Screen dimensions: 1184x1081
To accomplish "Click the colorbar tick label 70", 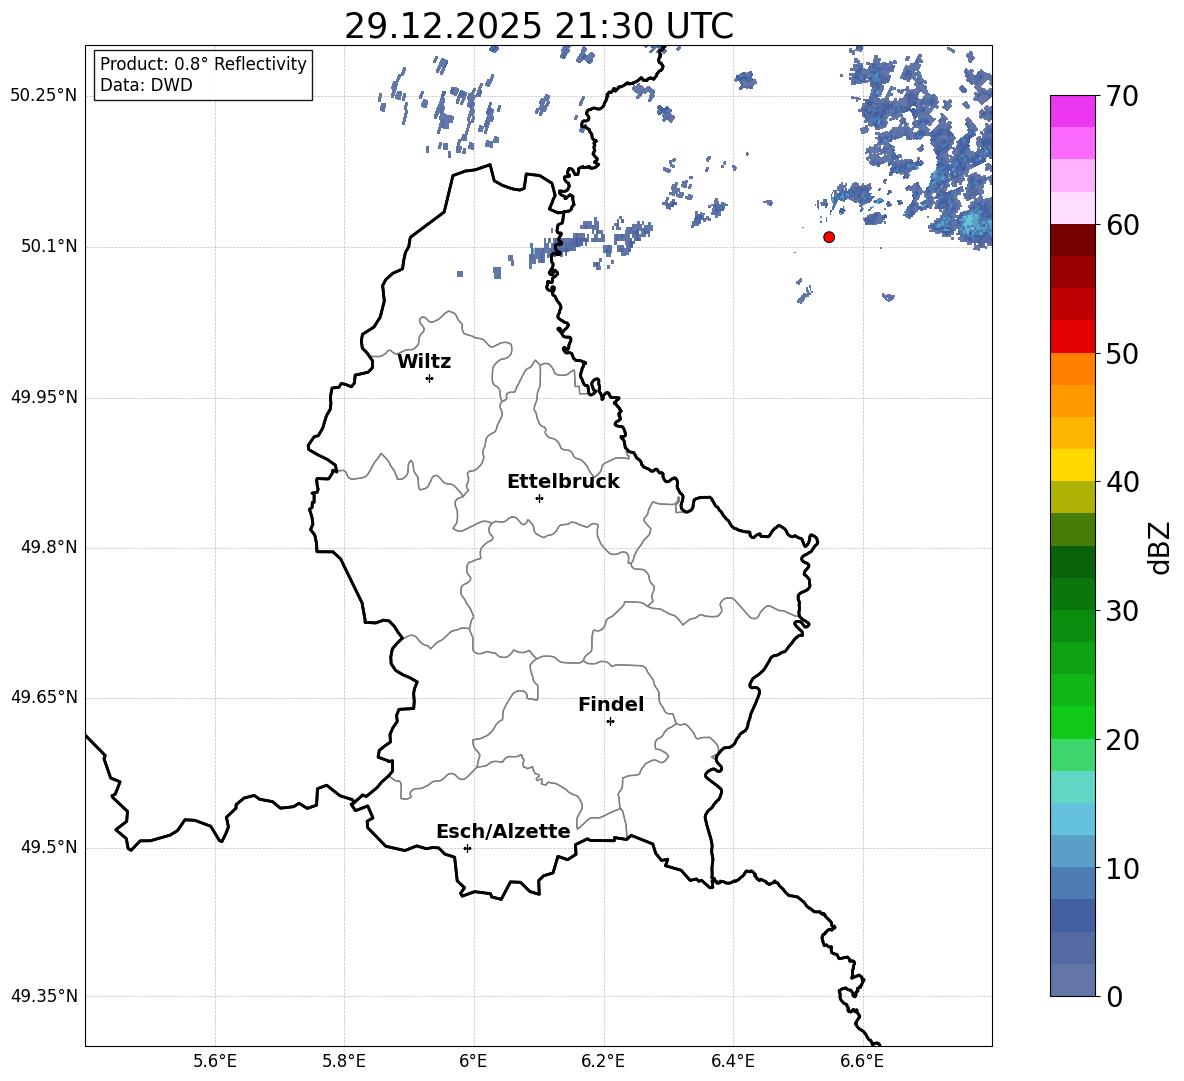I will [1122, 96].
